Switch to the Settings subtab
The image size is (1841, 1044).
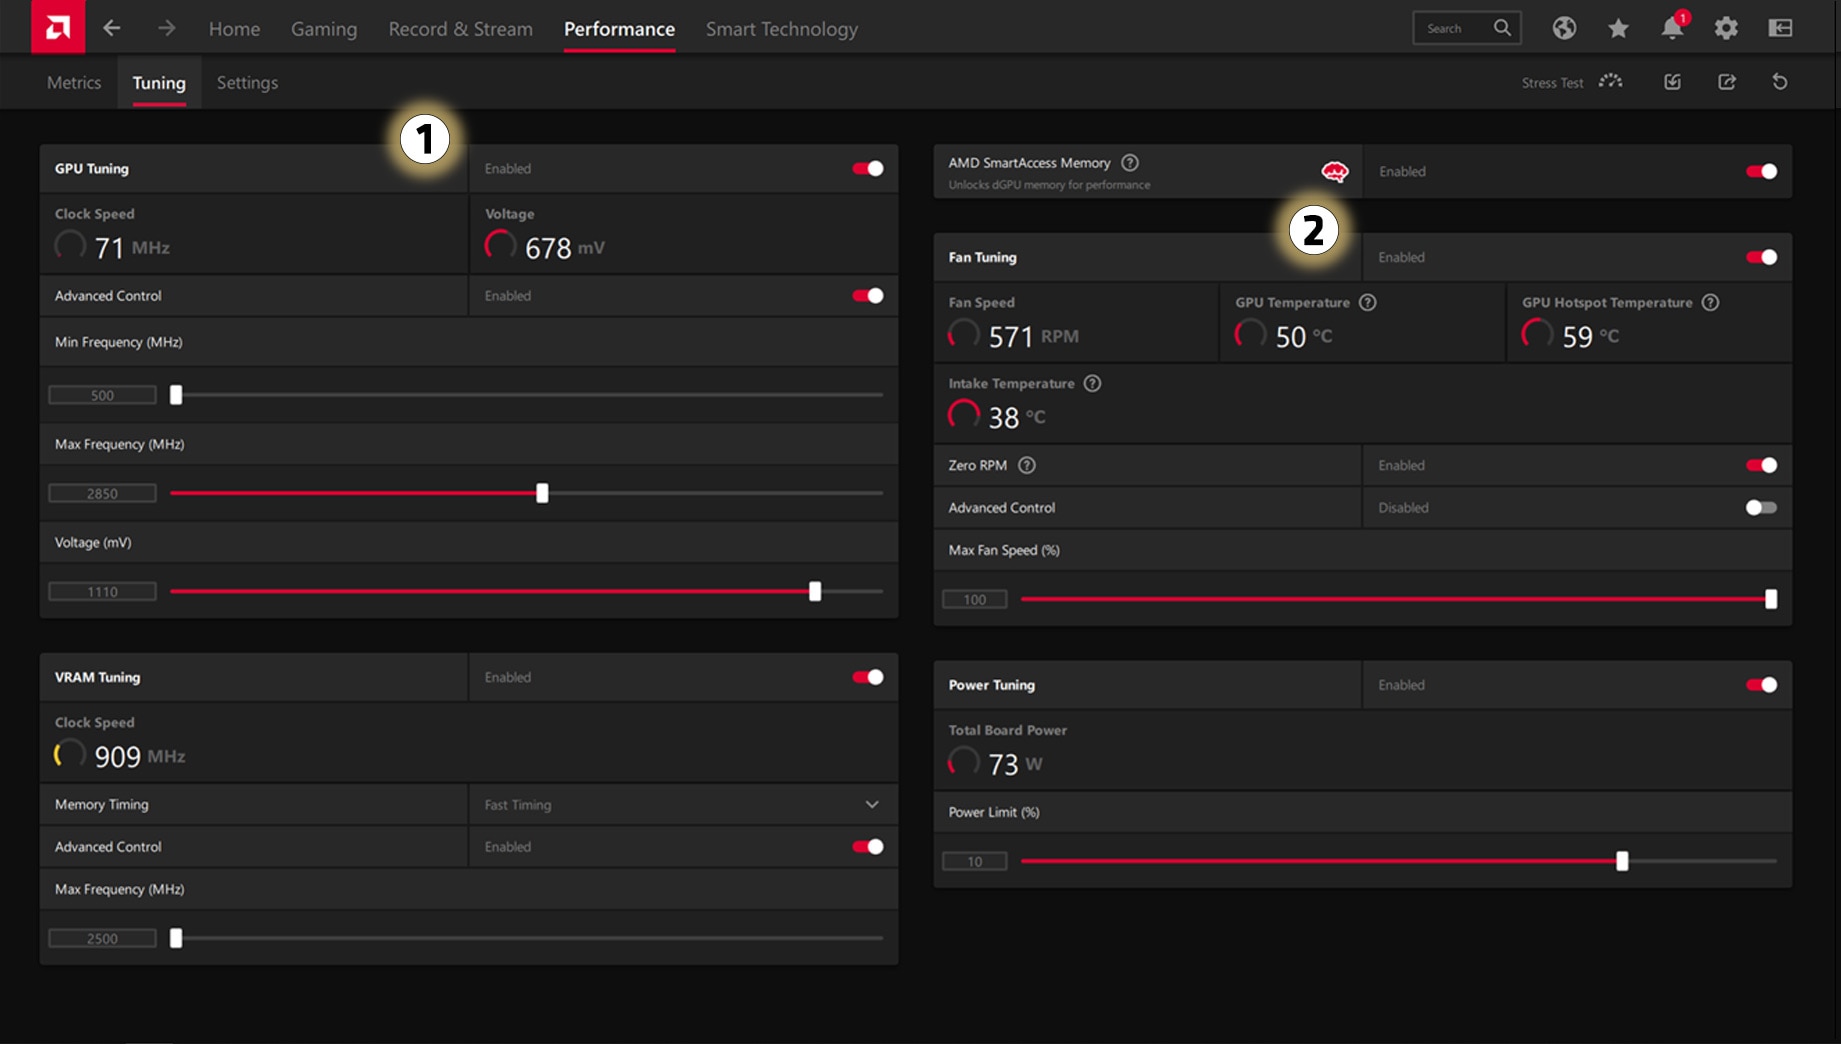(247, 83)
